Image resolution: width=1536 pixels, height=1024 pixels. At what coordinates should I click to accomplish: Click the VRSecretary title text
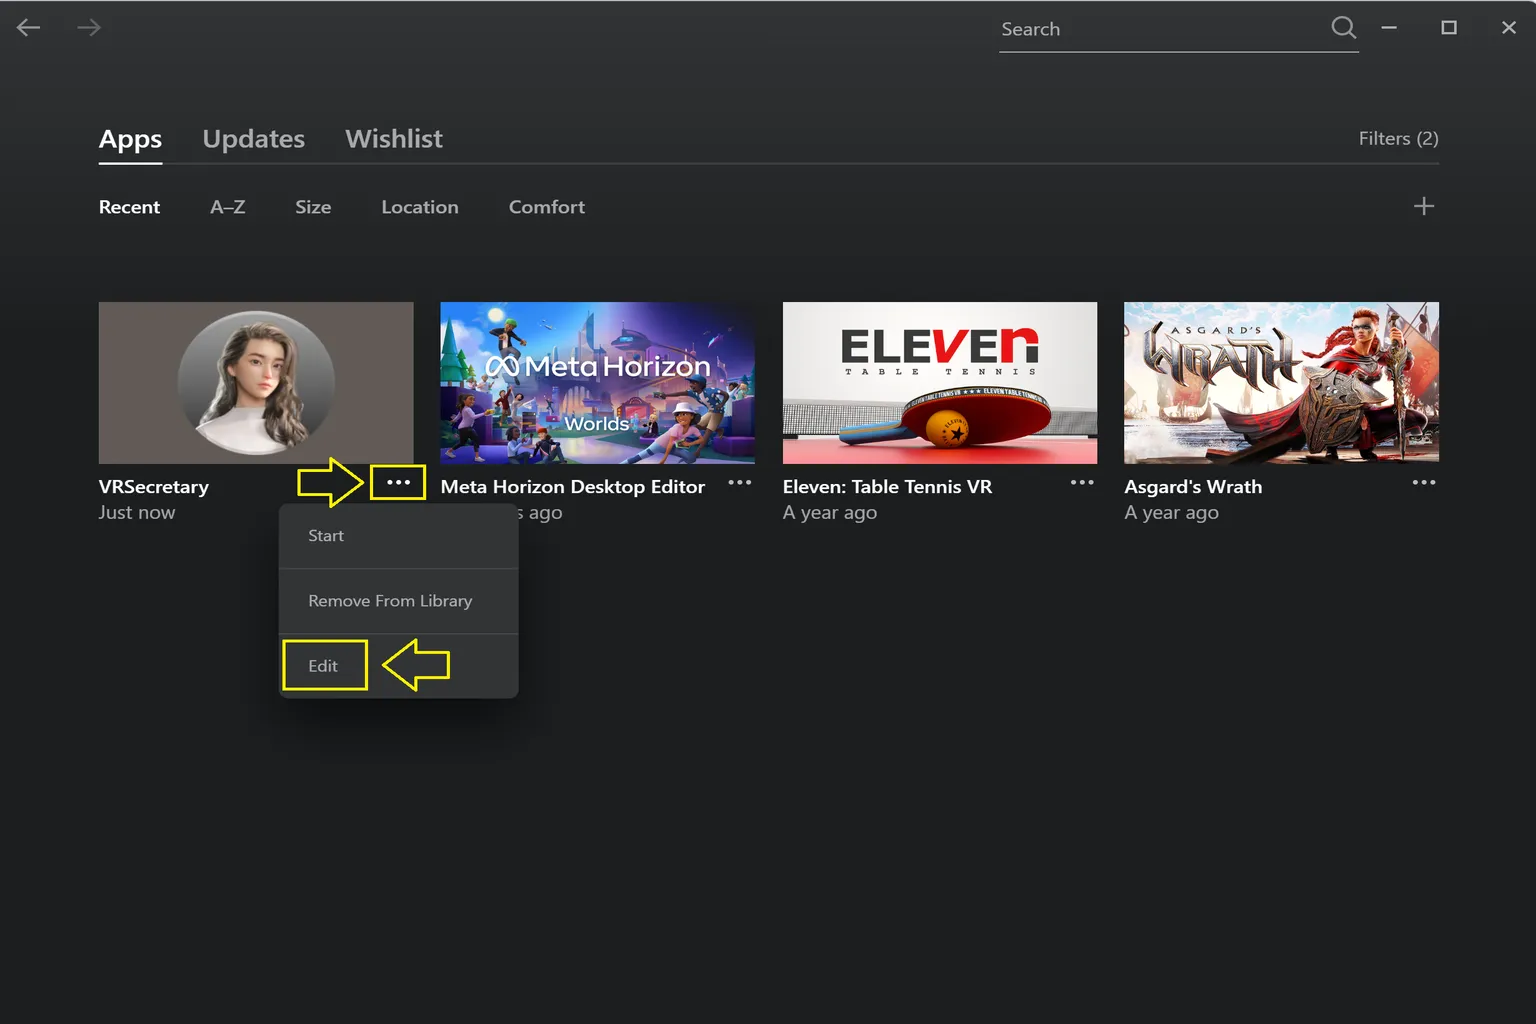click(x=154, y=487)
